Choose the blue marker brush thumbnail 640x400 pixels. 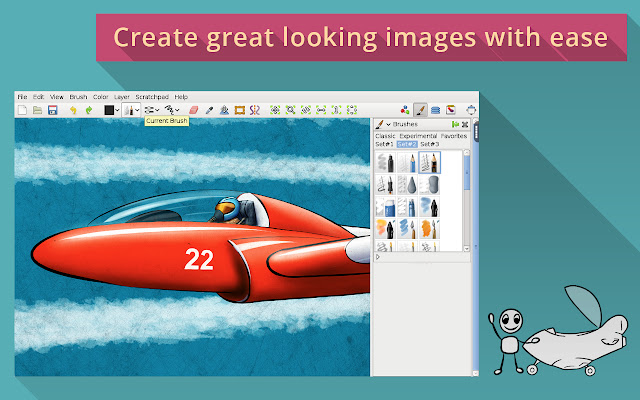(x=407, y=207)
